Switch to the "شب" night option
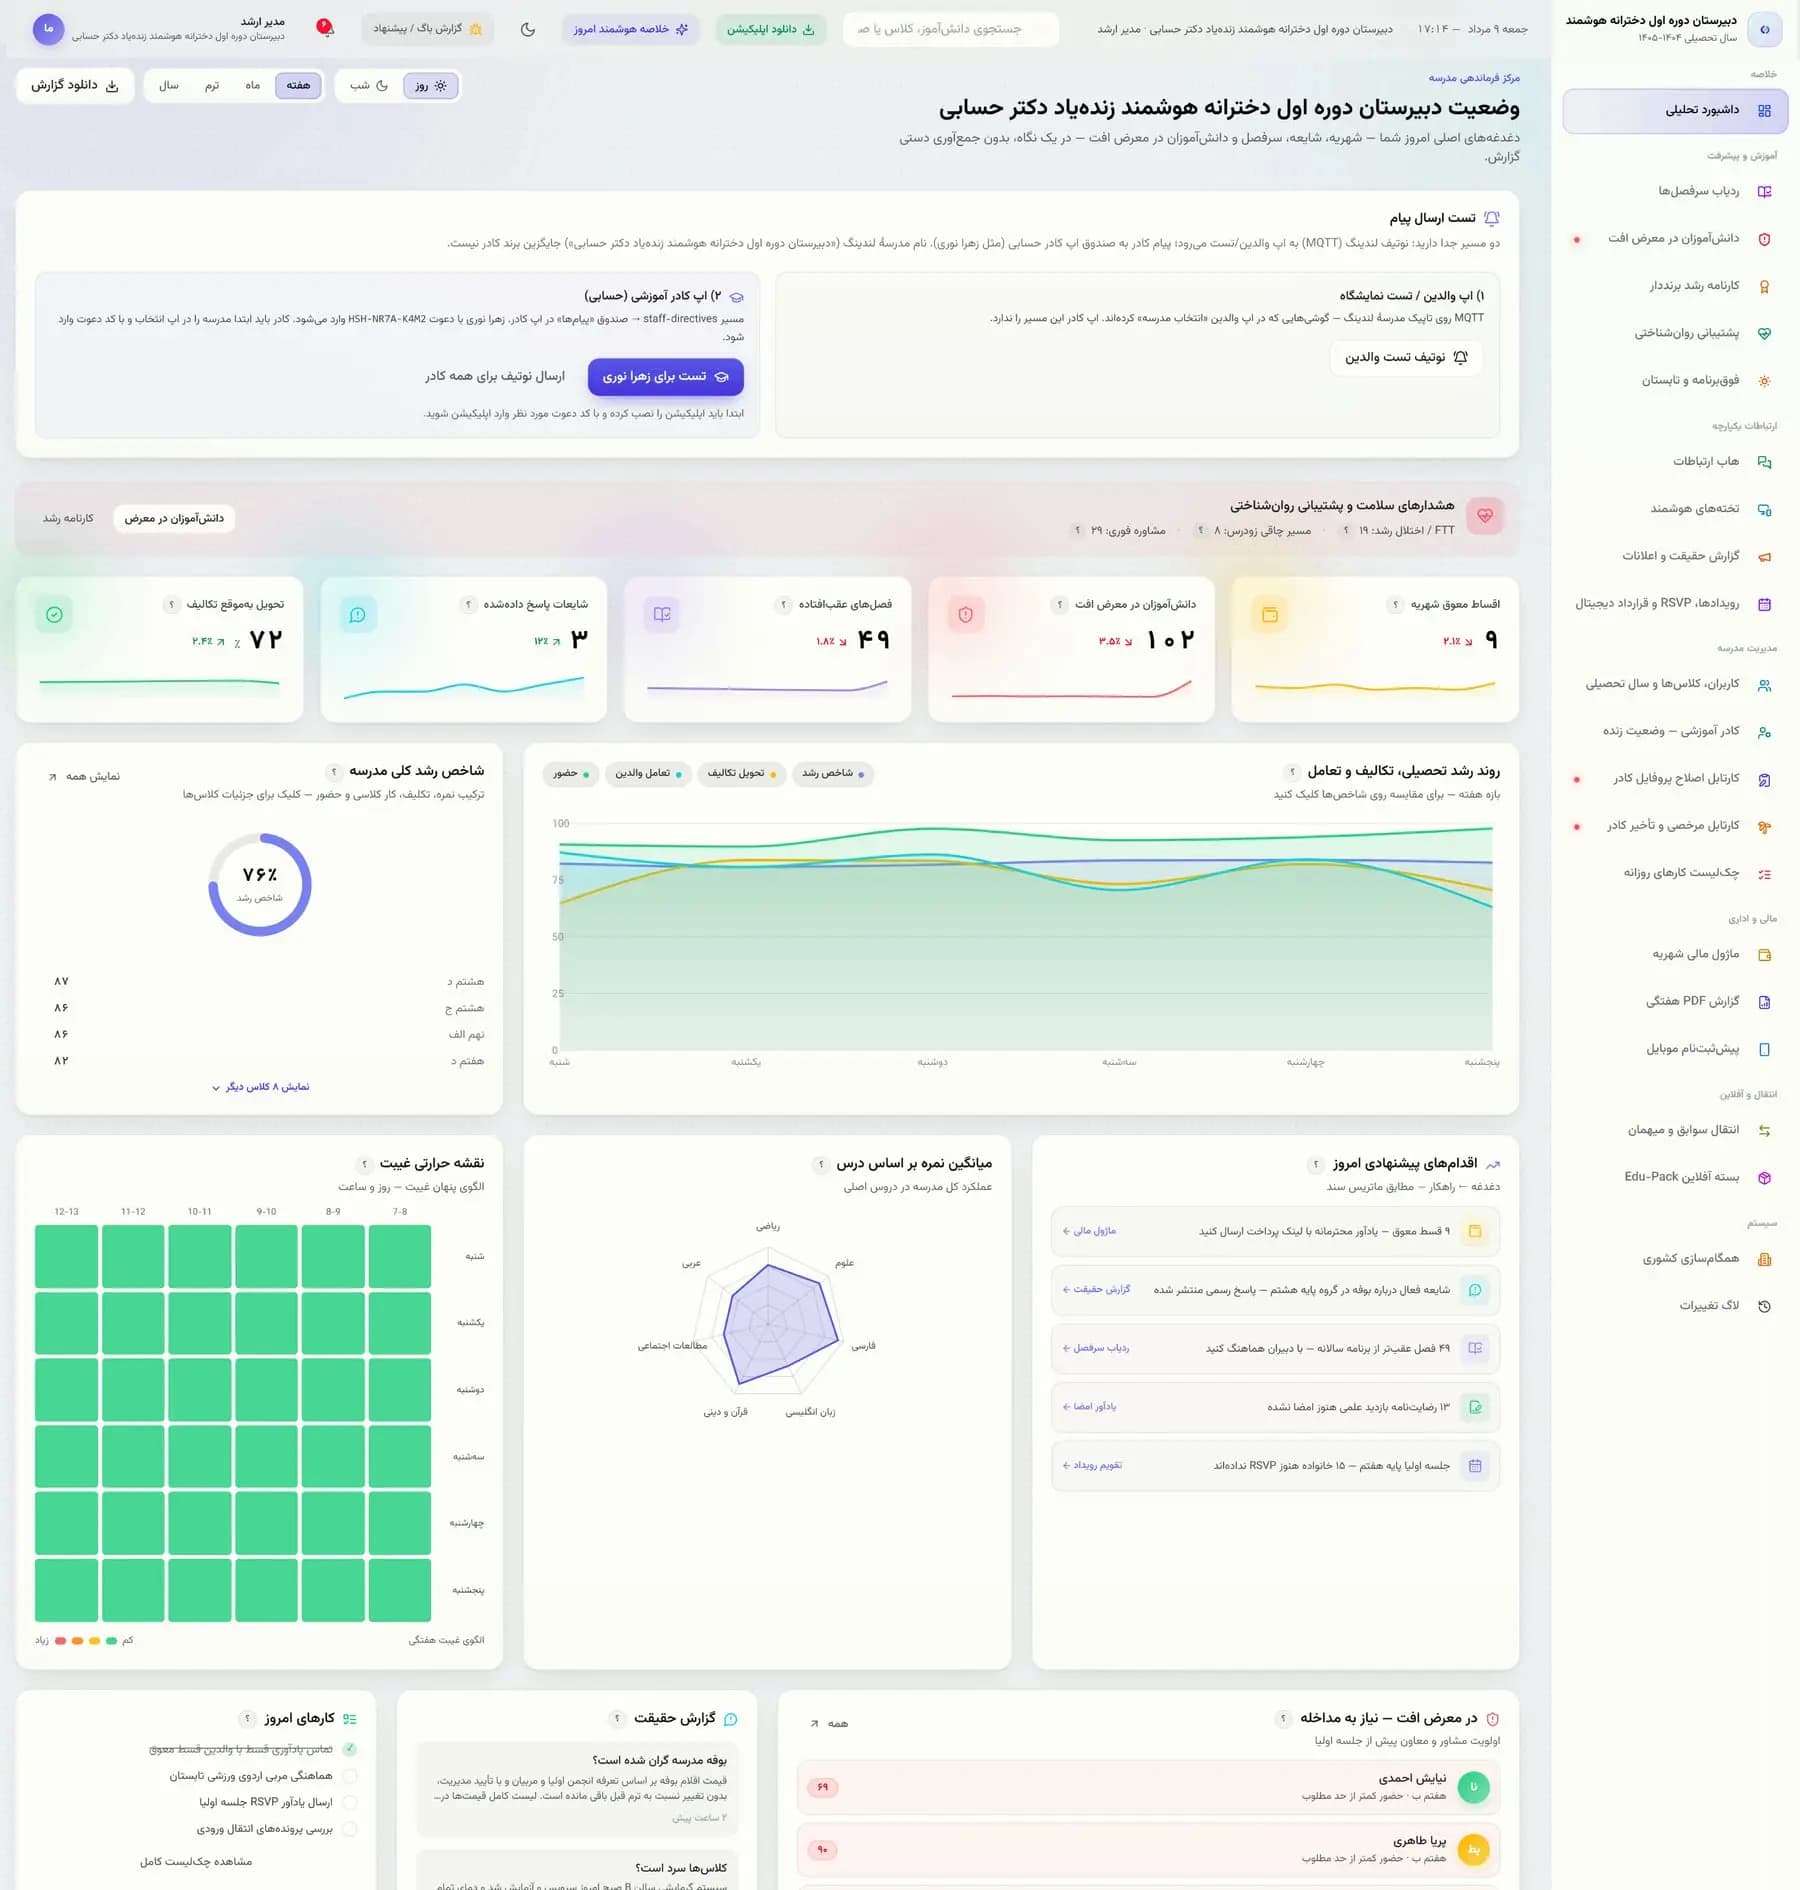This screenshot has height=1890, width=1800. tap(369, 85)
